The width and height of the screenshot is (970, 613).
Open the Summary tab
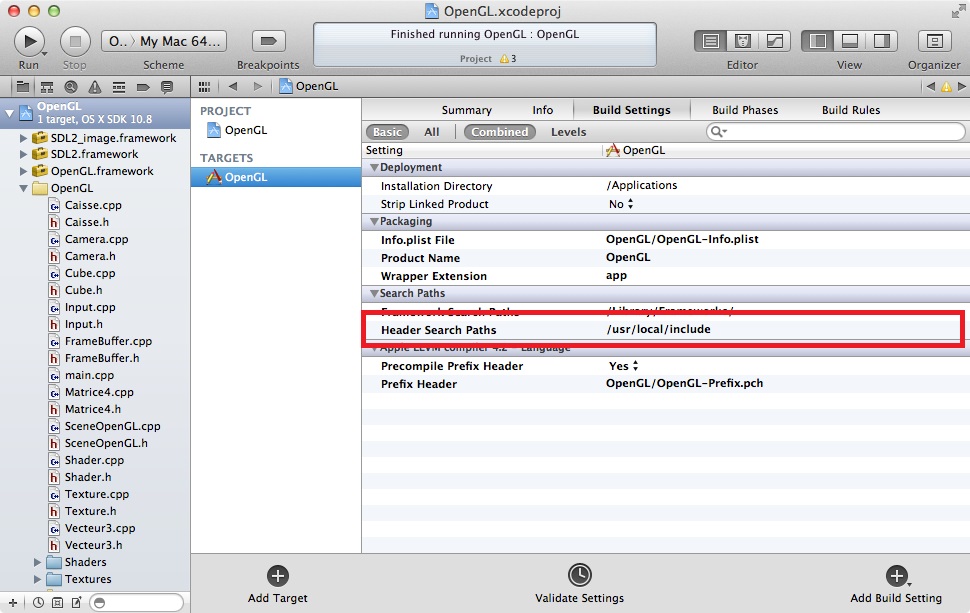tap(466, 110)
